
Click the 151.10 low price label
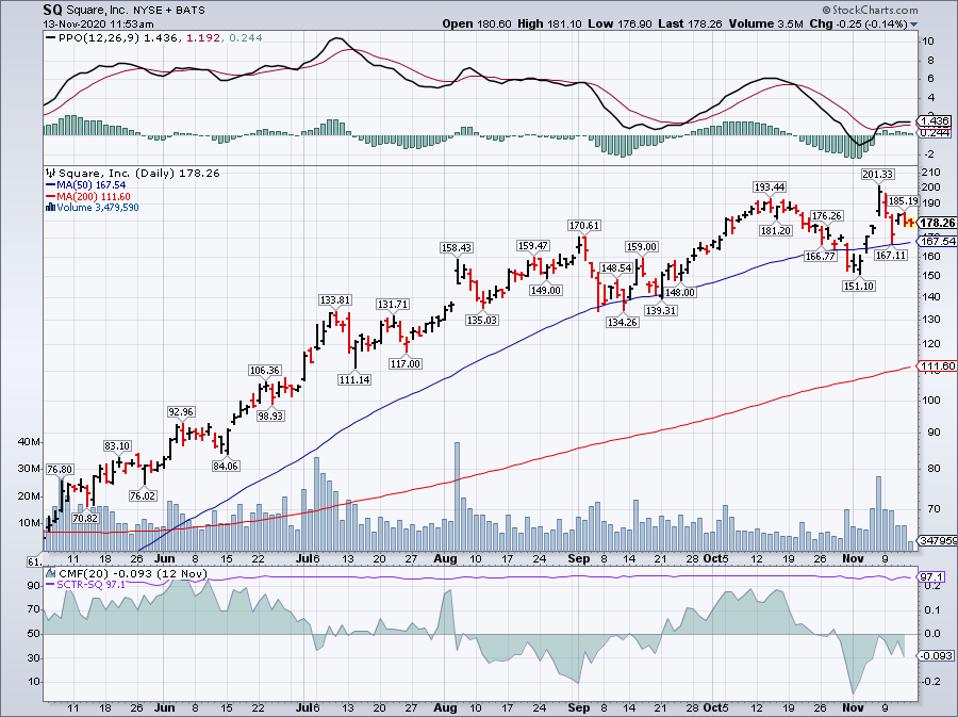pyautogui.click(x=858, y=286)
